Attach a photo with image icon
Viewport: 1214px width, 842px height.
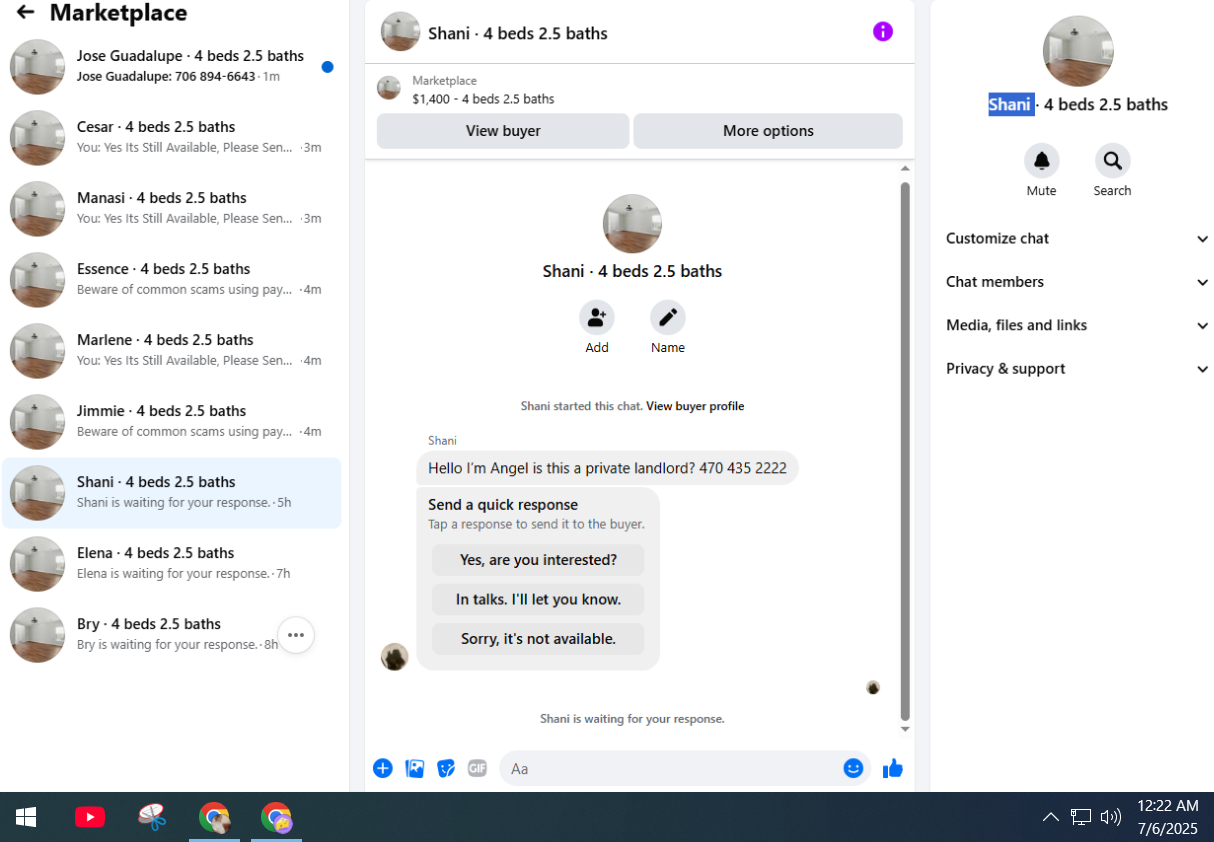[415, 768]
